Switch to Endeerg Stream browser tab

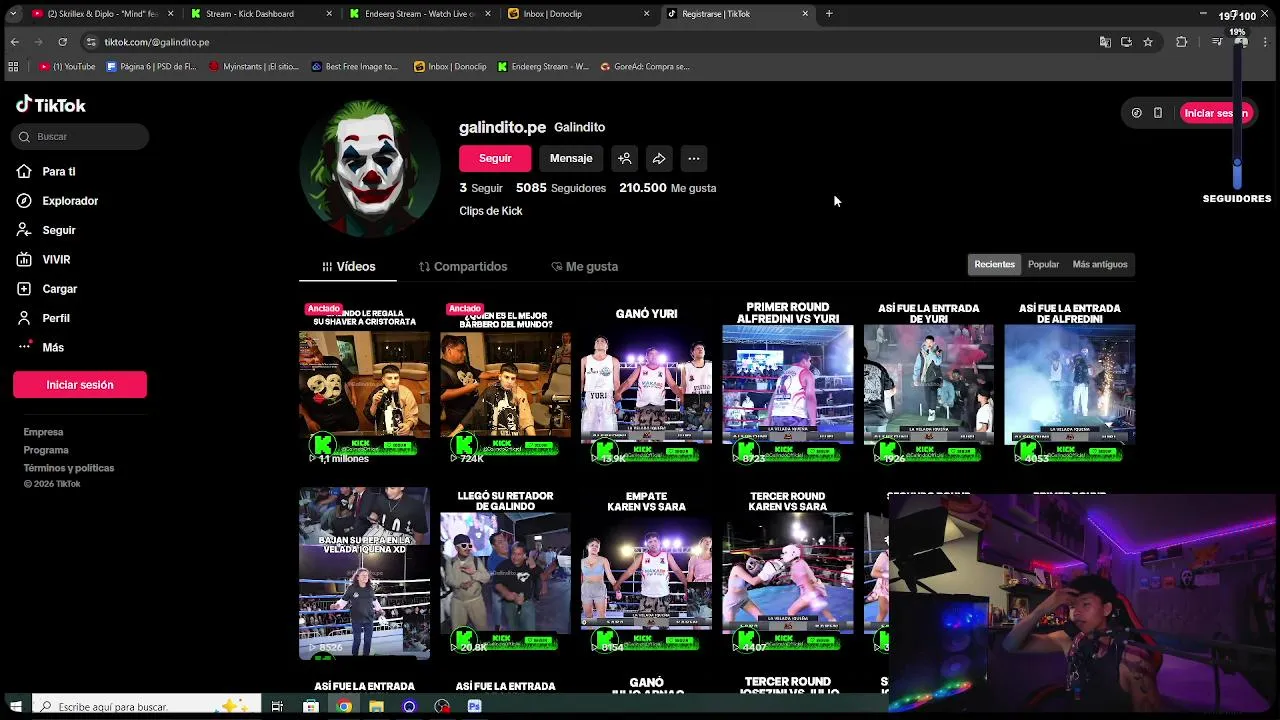tap(418, 14)
